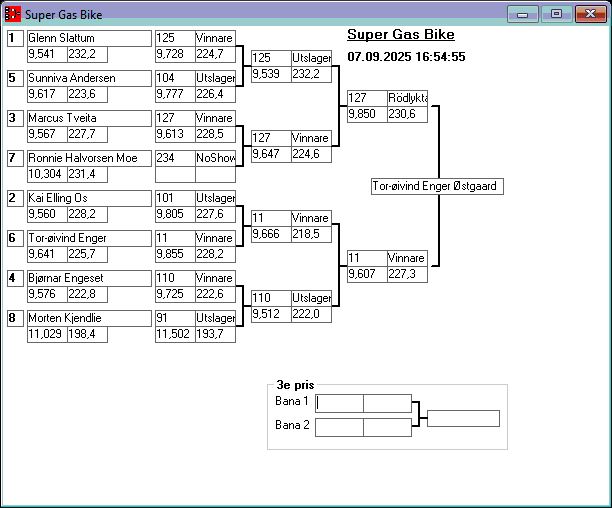Click the first Bana 1 input field
The image size is (612, 508).
[x=340, y=403]
